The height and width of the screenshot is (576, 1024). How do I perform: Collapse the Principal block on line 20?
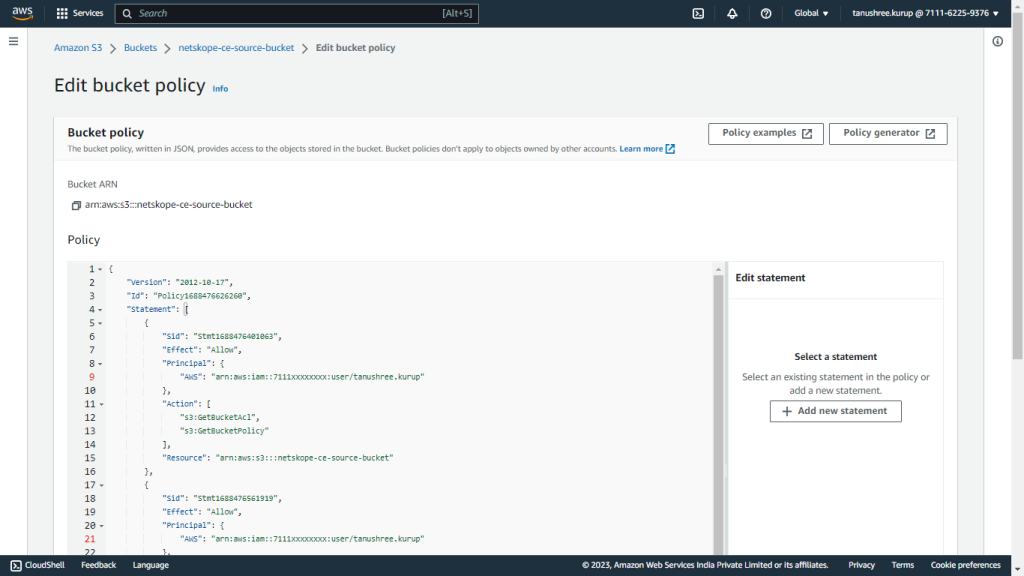tap(101, 526)
